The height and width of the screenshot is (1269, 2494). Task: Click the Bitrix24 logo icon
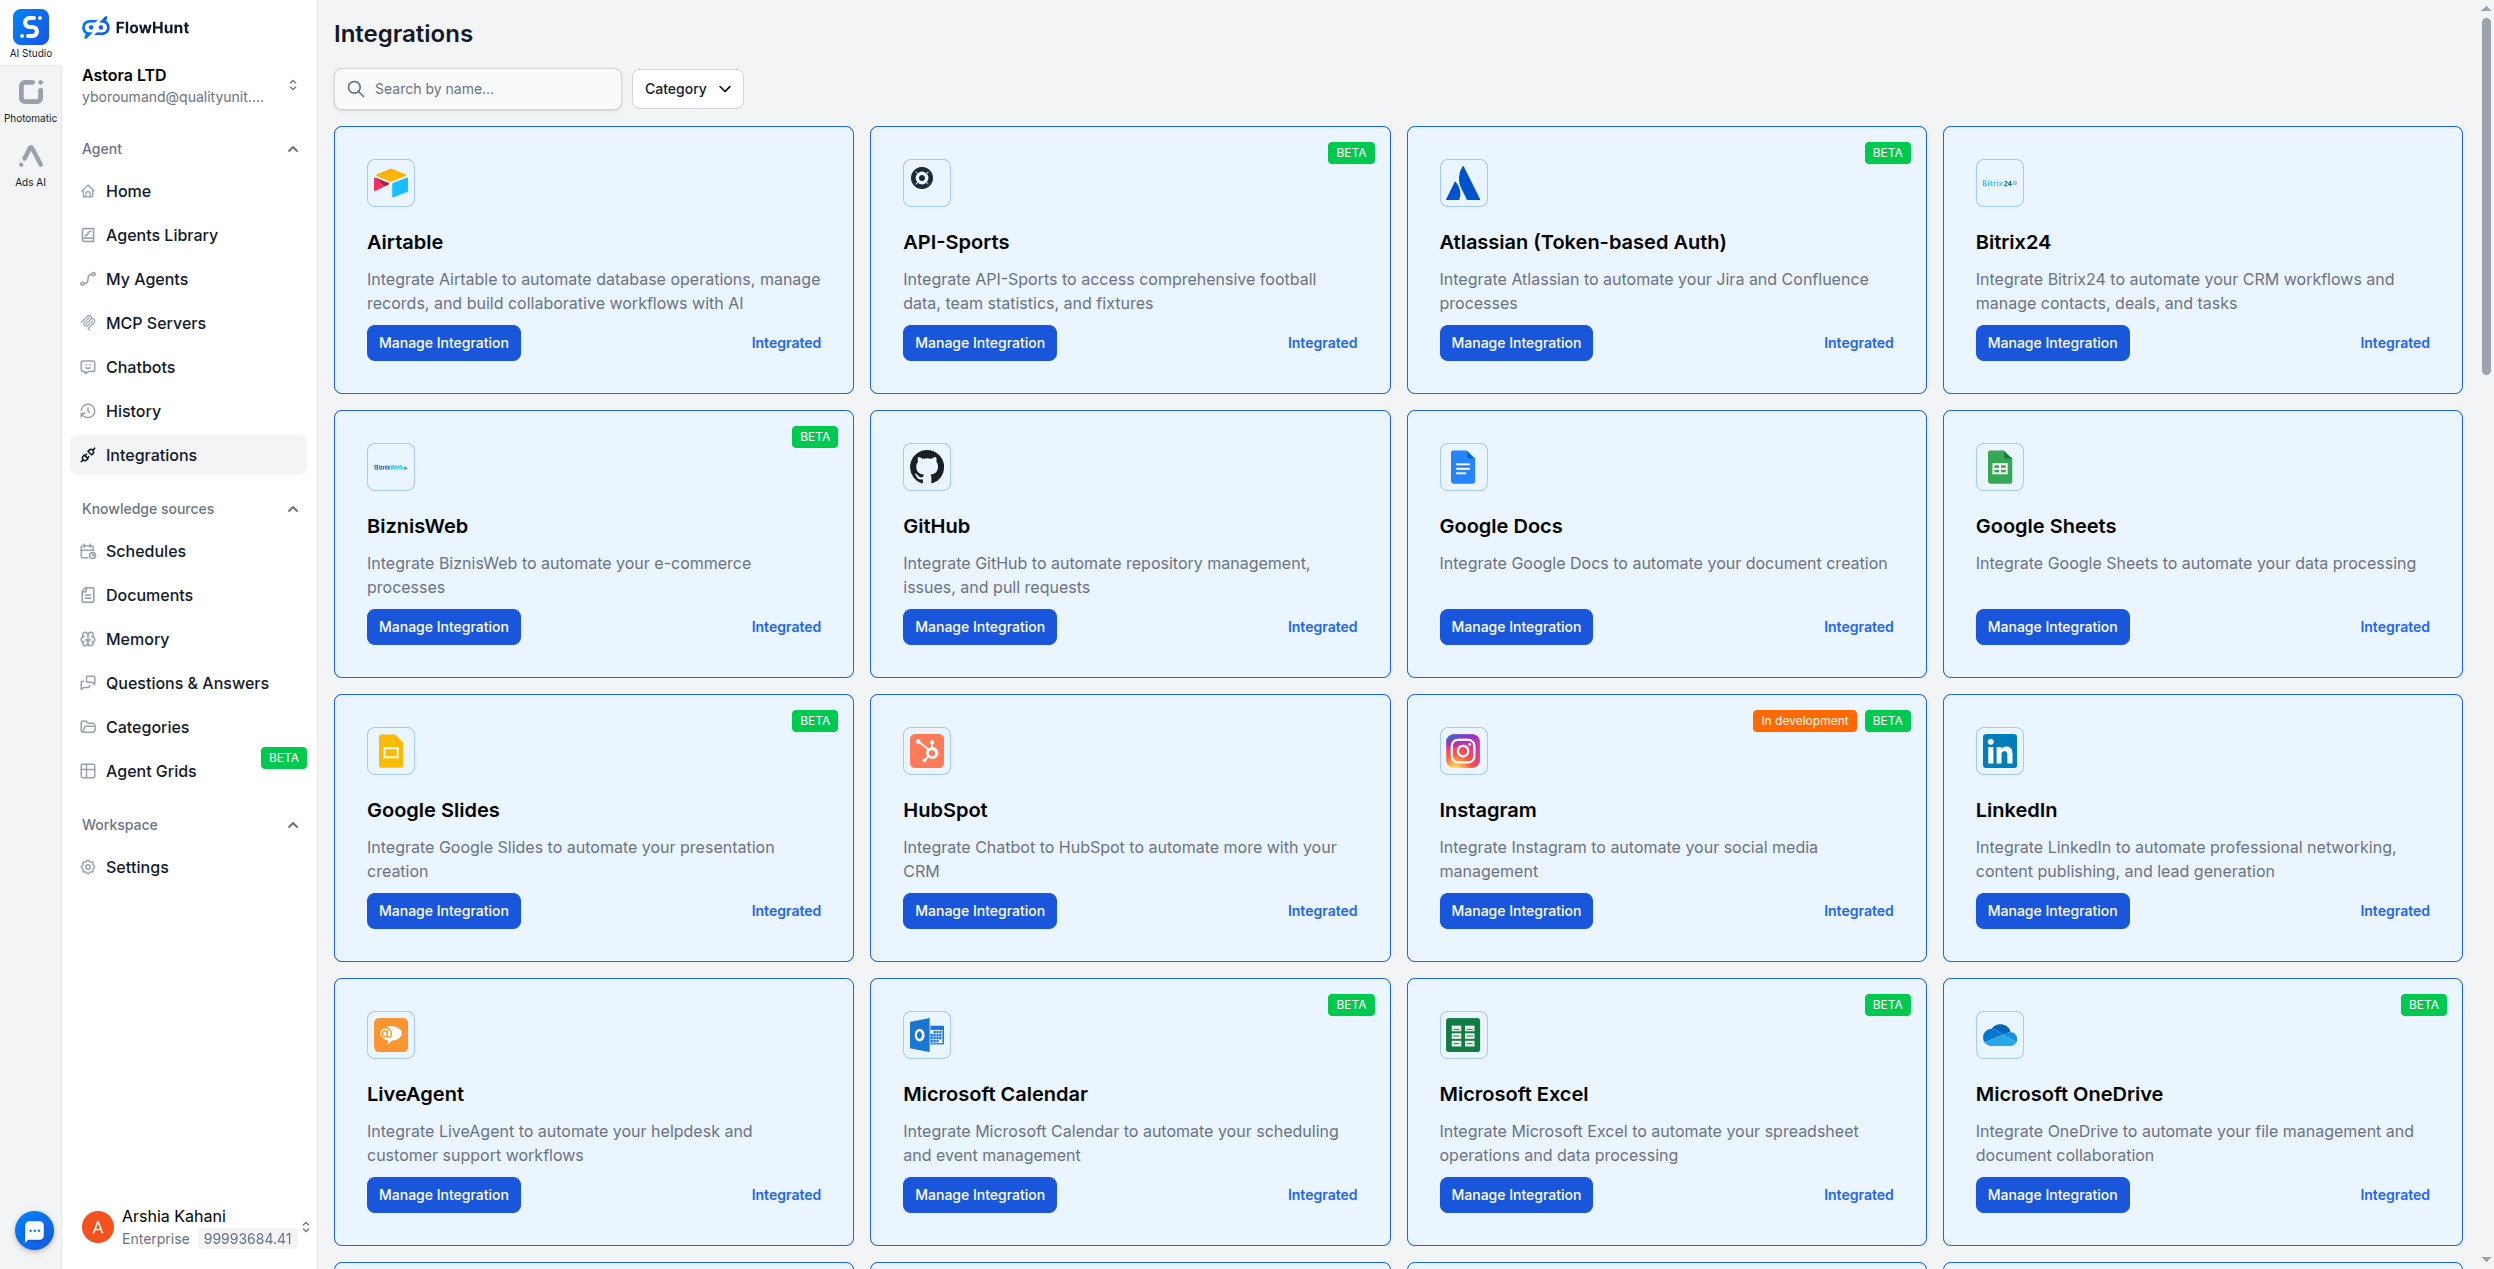pos(2000,183)
